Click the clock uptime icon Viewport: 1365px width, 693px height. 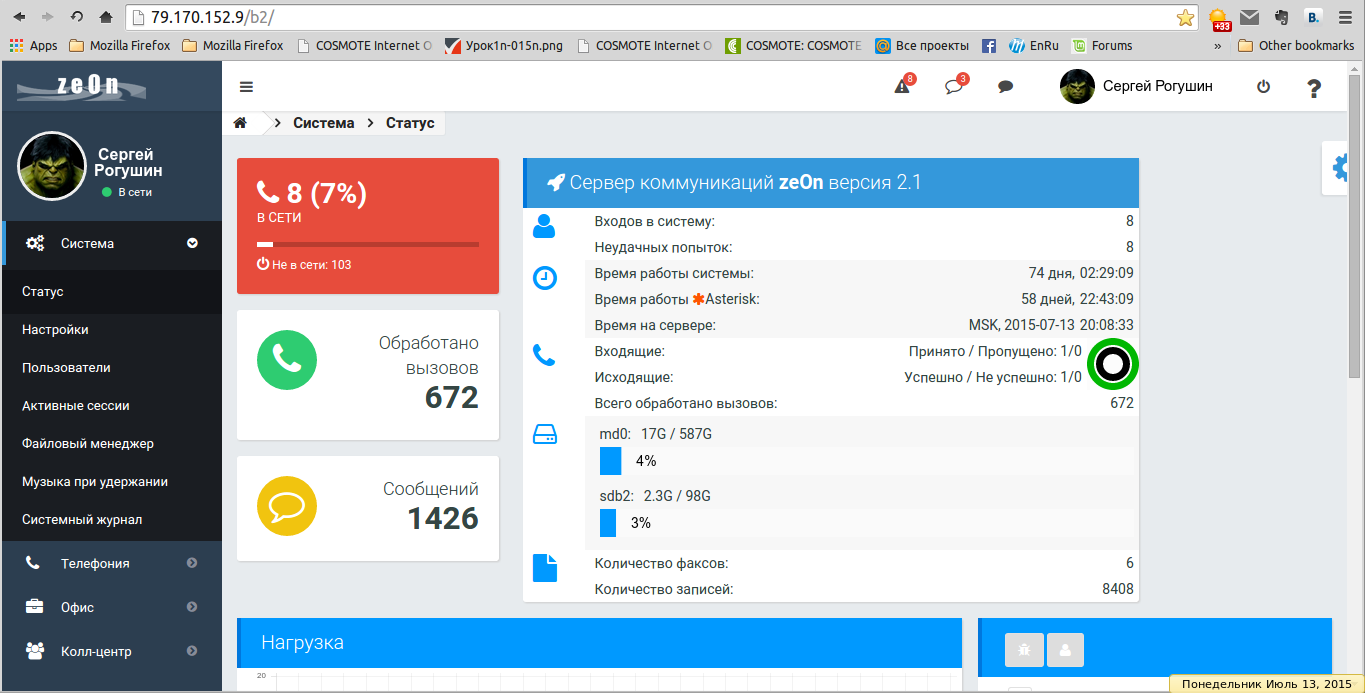tap(544, 278)
